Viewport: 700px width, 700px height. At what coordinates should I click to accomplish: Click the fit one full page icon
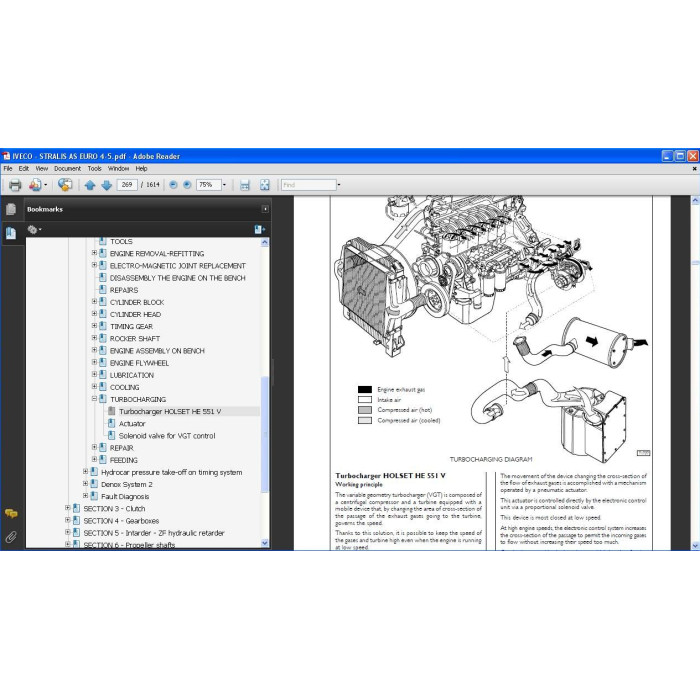click(x=265, y=185)
